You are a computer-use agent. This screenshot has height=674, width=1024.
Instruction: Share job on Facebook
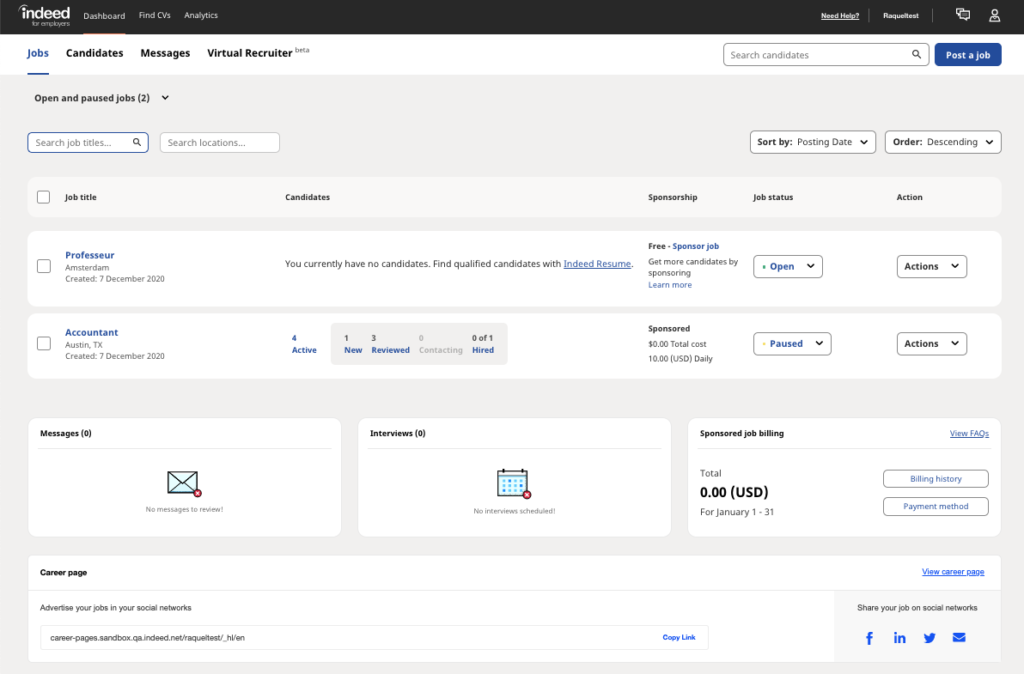(869, 637)
